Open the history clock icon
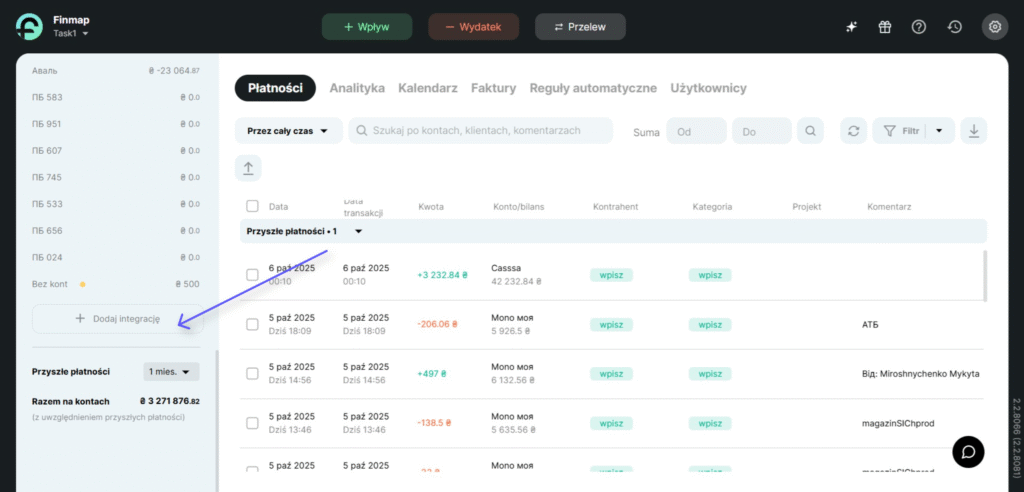Screen dimensions: 1024x492 tap(955, 27)
